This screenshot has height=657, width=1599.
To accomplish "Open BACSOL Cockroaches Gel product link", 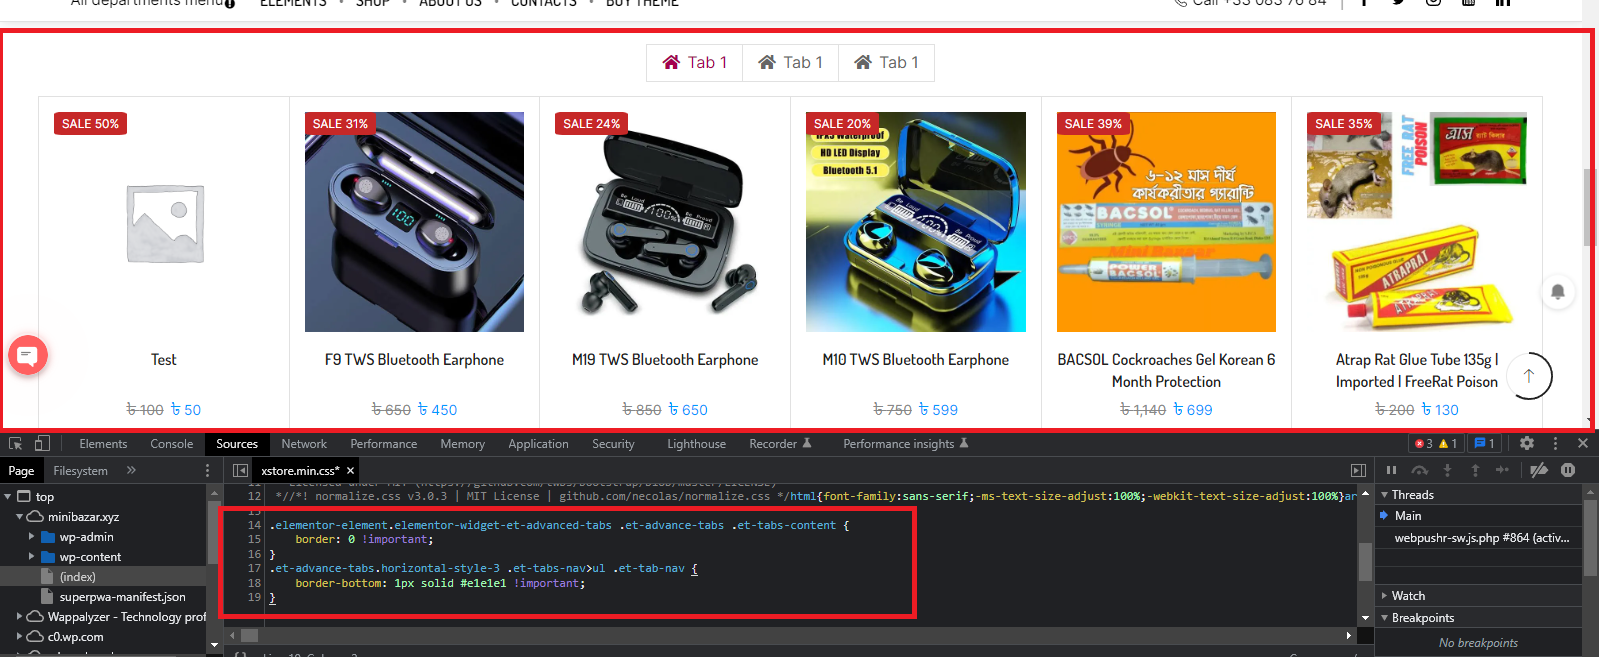I will [1166, 370].
